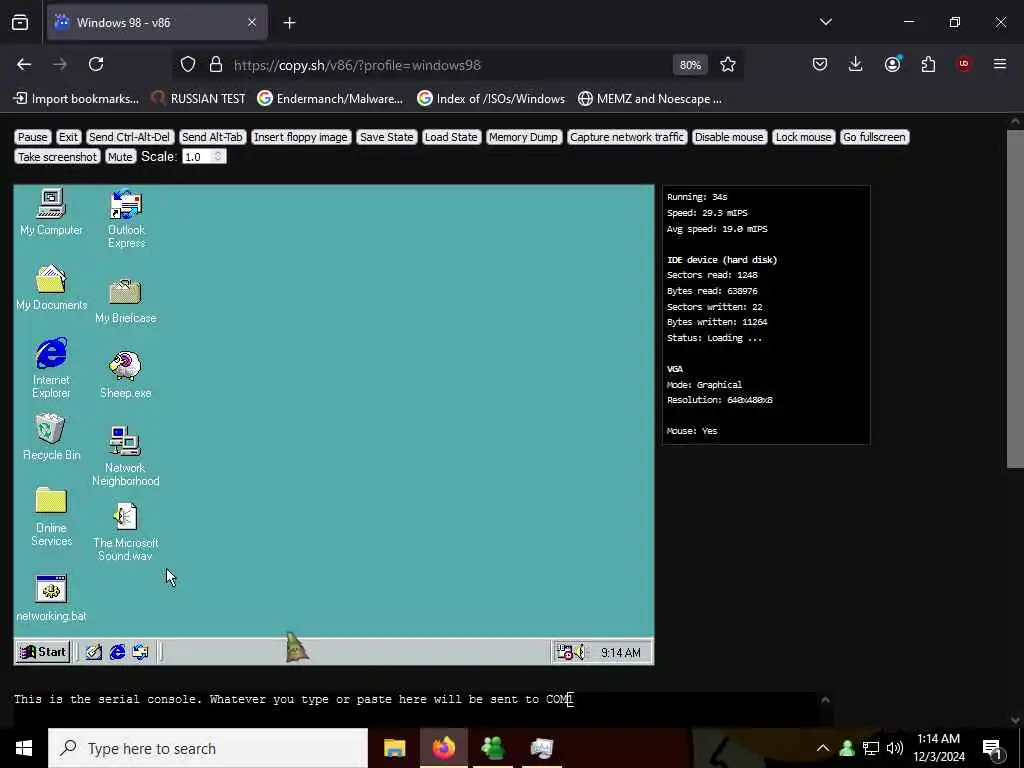This screenshot has height=768, width=1024.
Task: Open File Explorer on host taskbar
Action: coord(394,748)
